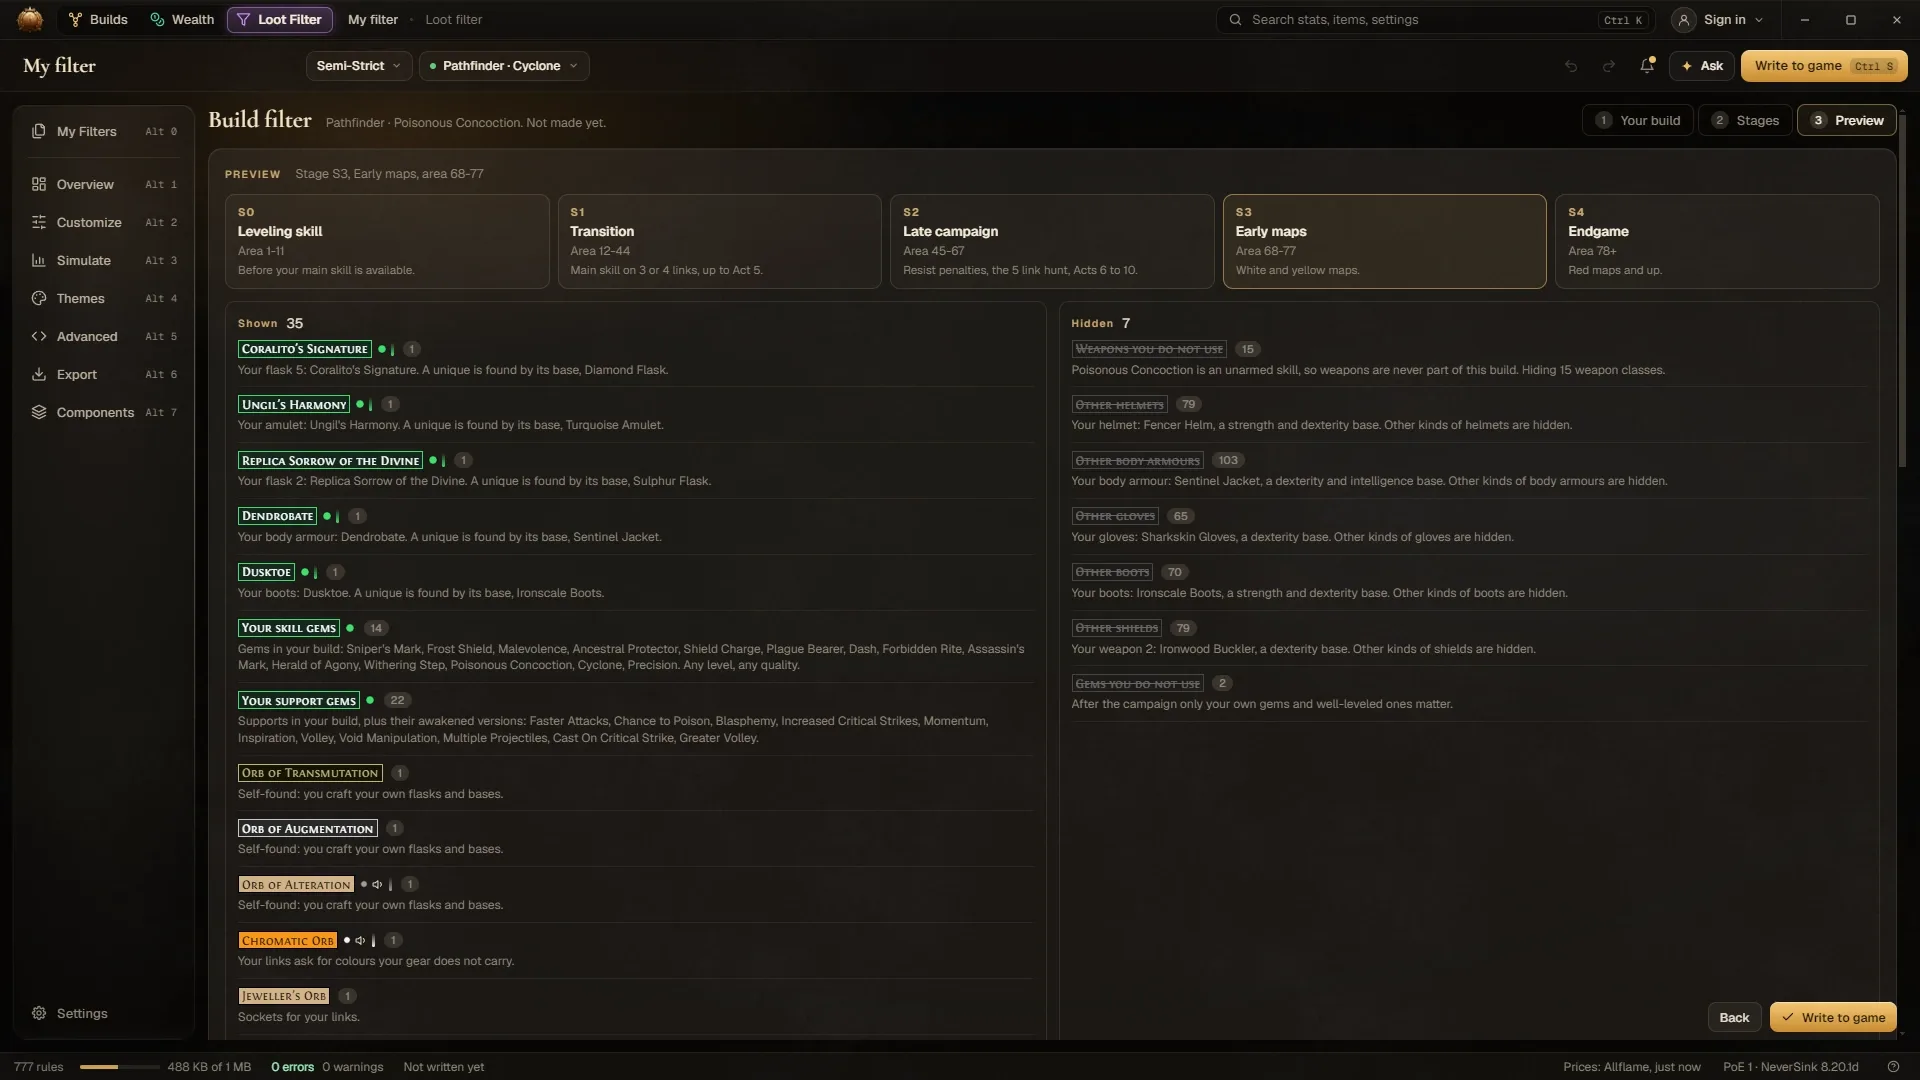Open the Semi-Strict strictness dropdown
Viewport: 1920px width, 1080px height.
pos(358,66)
